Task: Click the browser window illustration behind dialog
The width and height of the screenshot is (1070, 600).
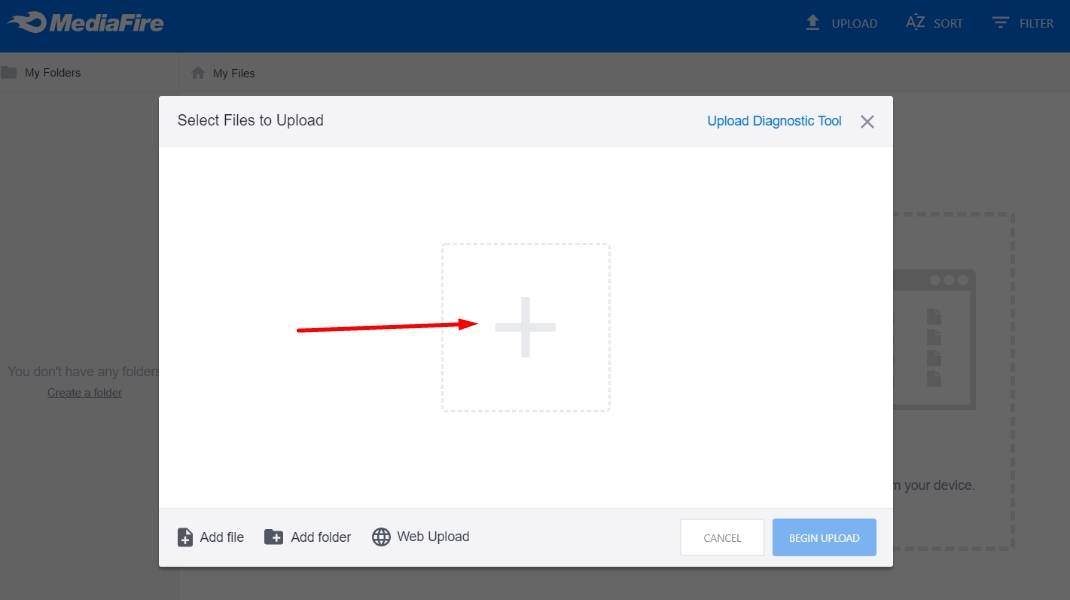Action: 934,339
